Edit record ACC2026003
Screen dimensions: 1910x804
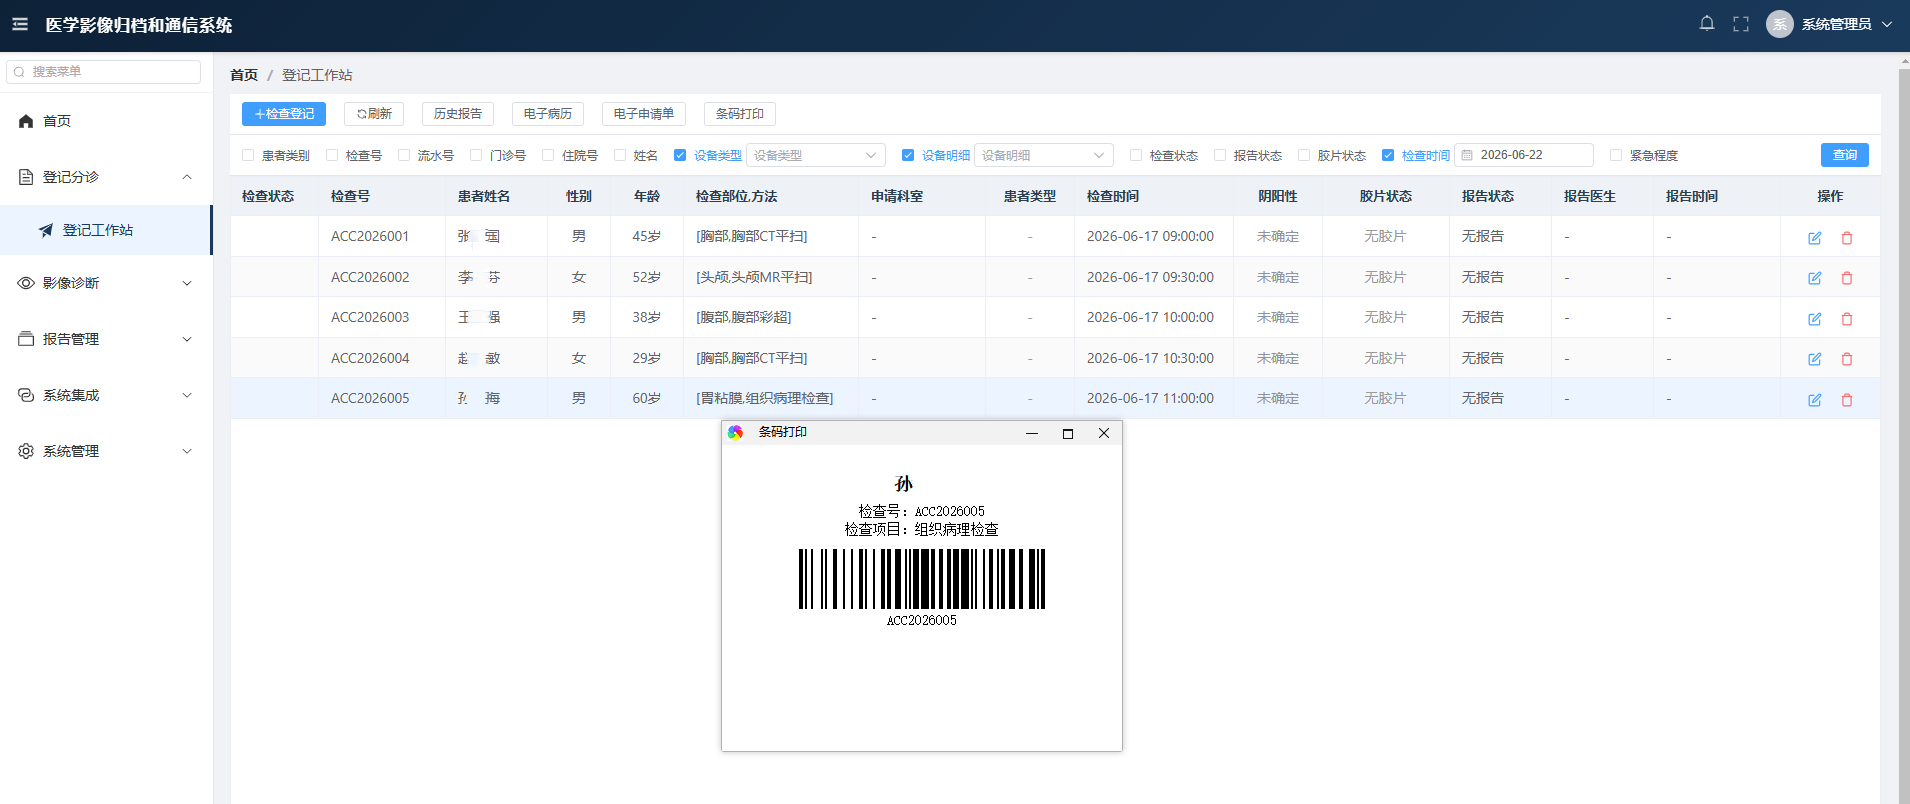(1815, 319)
